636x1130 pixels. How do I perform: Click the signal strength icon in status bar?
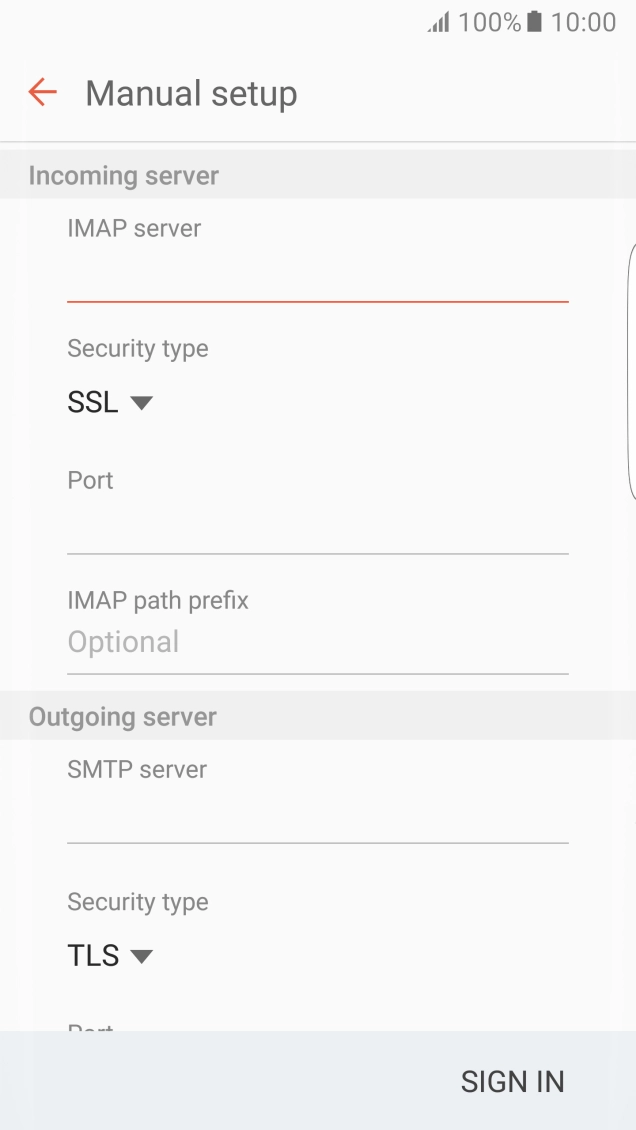(x=435, y=20)
